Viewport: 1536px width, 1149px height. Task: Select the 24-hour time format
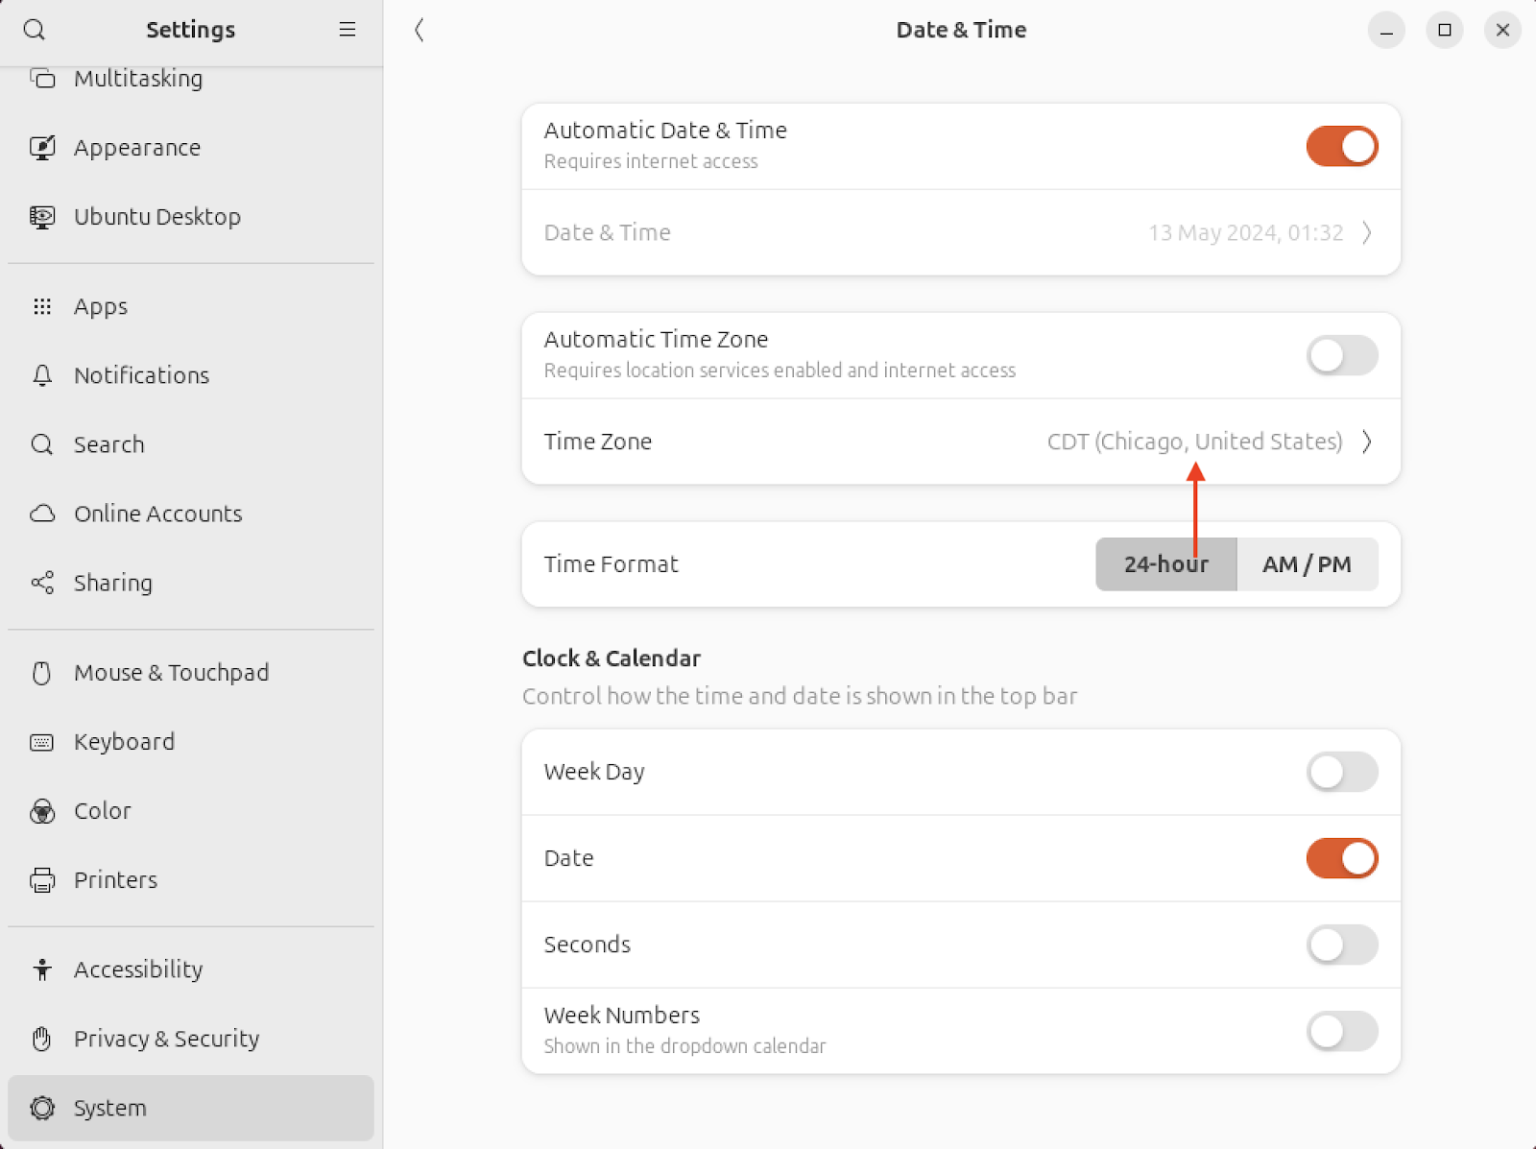click(1165, 564)
